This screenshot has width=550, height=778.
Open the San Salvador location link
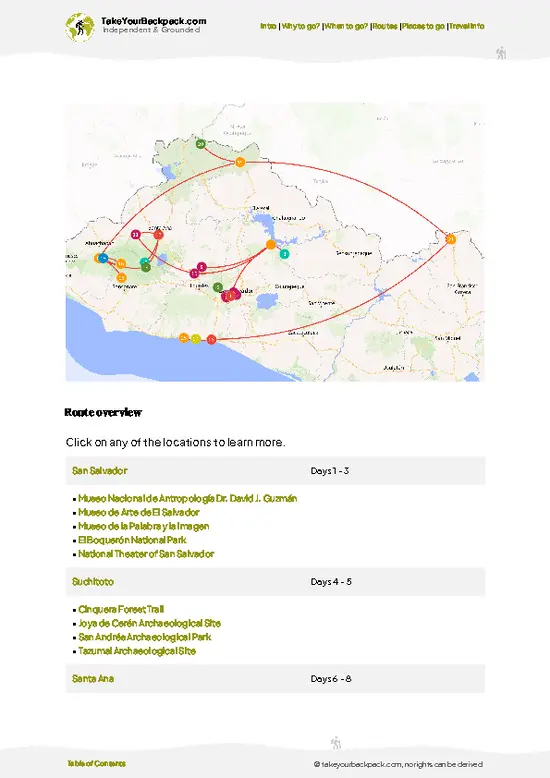tap(100, 470)
